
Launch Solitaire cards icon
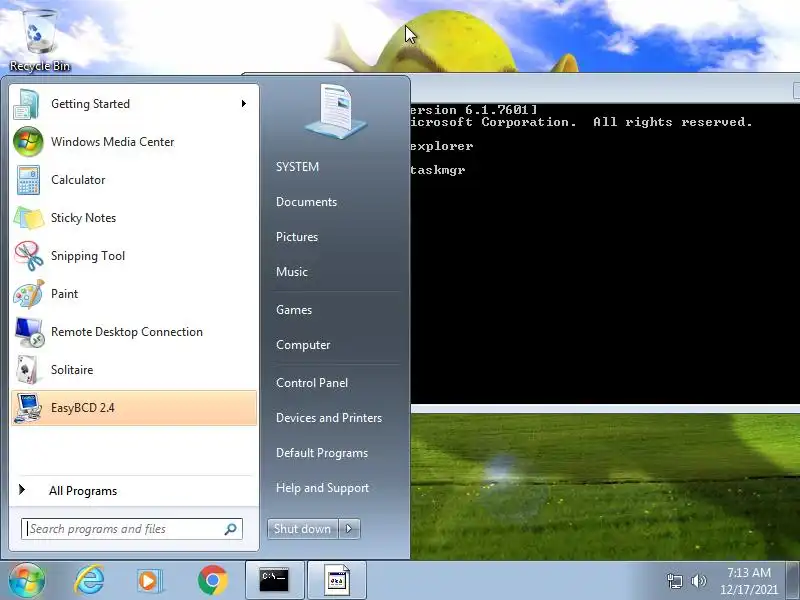pyautogui.click(x=28, y=370)
